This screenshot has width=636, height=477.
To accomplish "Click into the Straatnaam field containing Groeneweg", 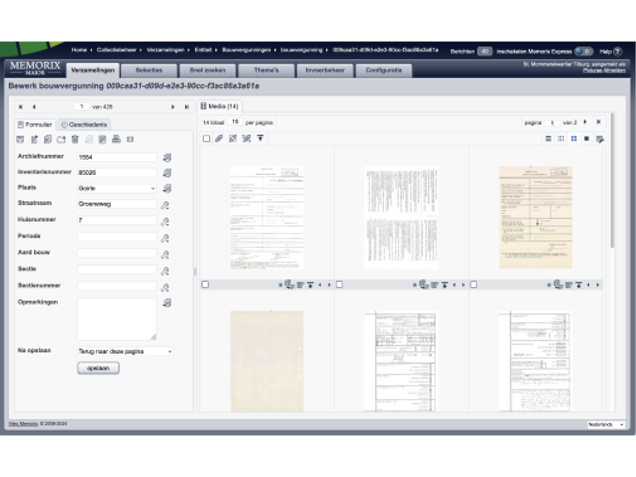I will (117, 204).
